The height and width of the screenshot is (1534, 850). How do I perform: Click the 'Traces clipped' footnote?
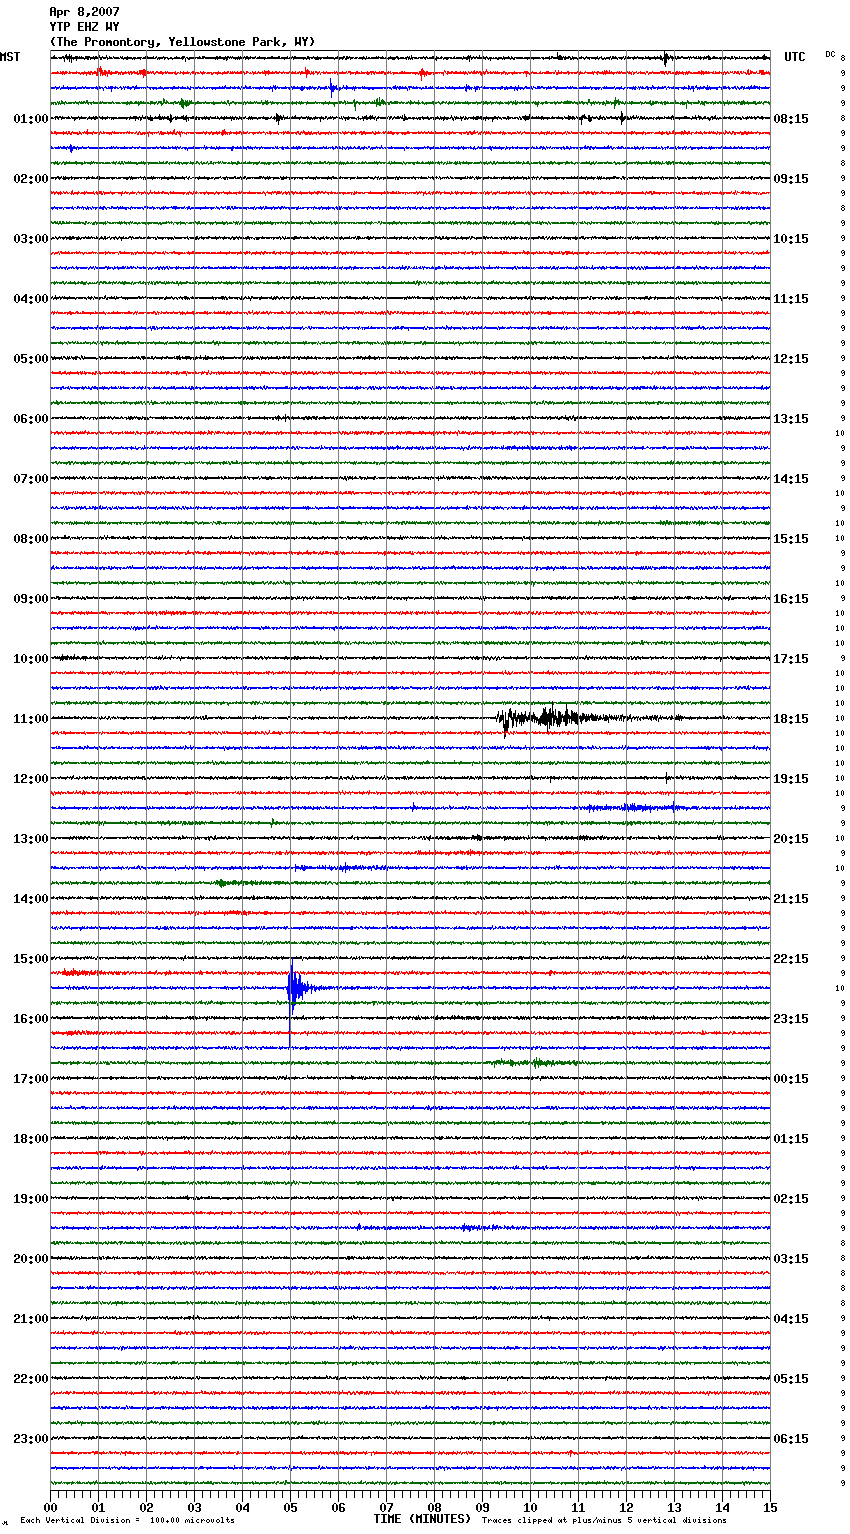(x=604, y=1521)
